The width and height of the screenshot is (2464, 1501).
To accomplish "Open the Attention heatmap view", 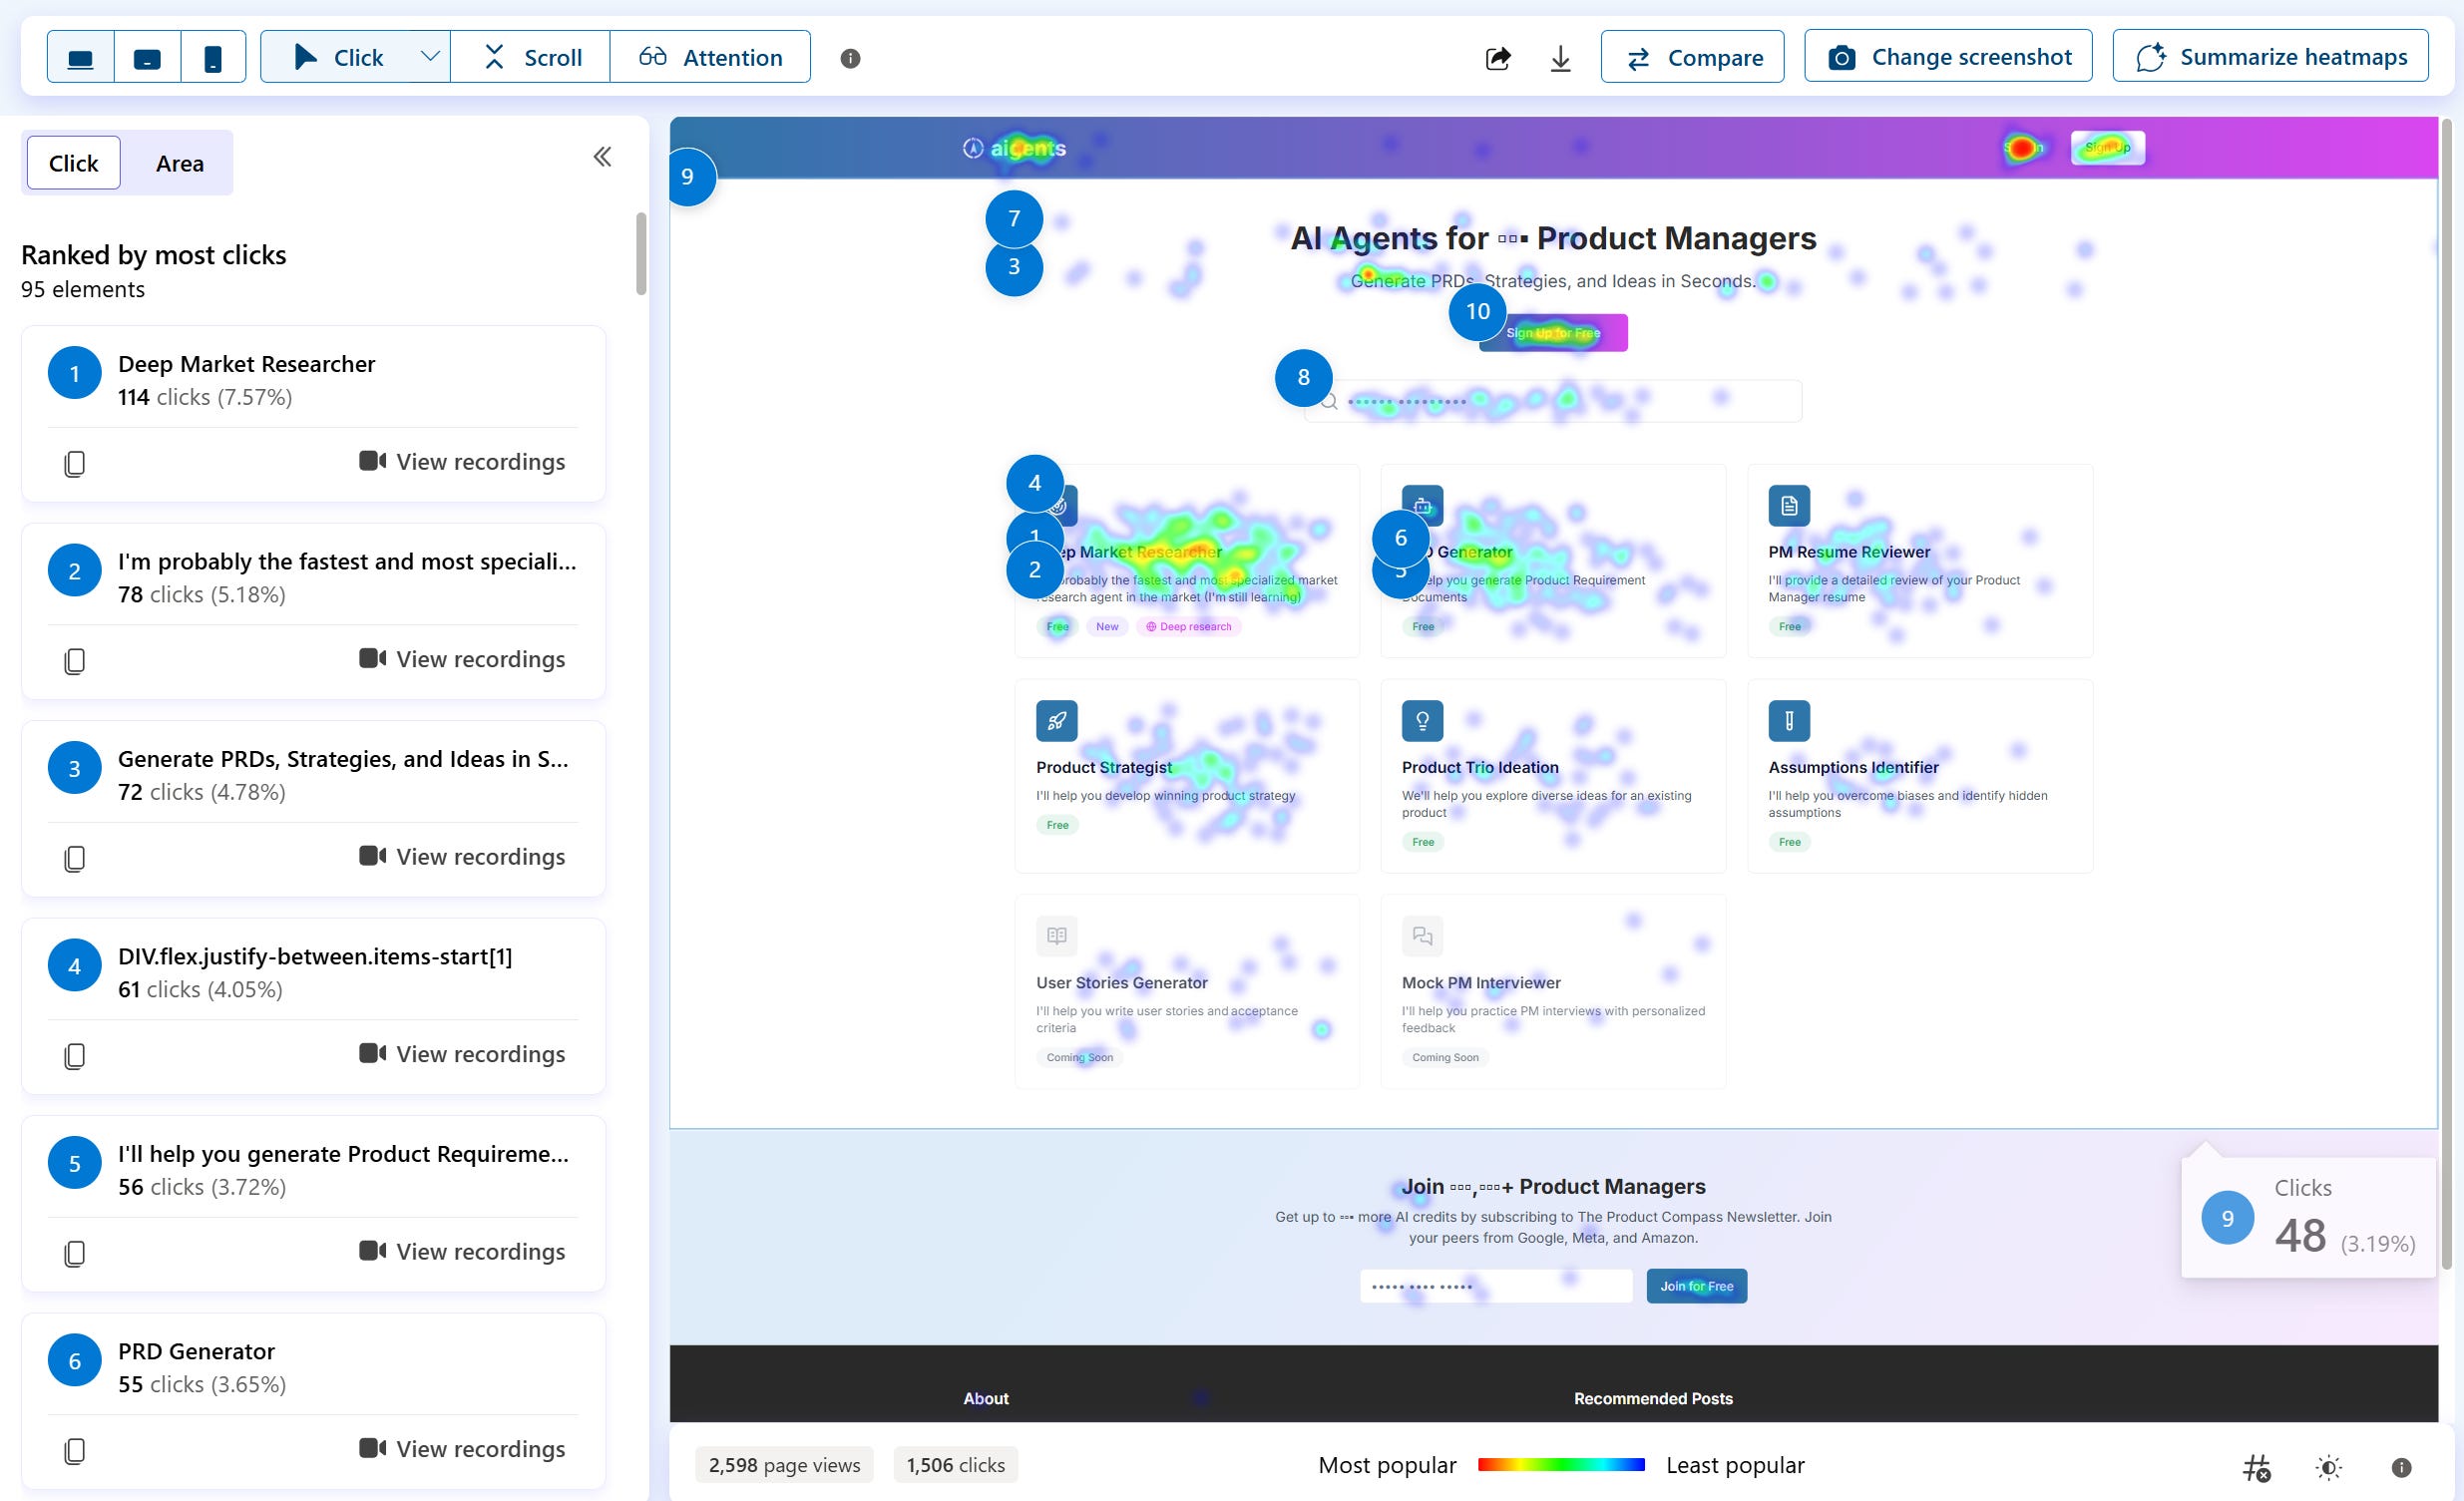I will tap(710, 57).
